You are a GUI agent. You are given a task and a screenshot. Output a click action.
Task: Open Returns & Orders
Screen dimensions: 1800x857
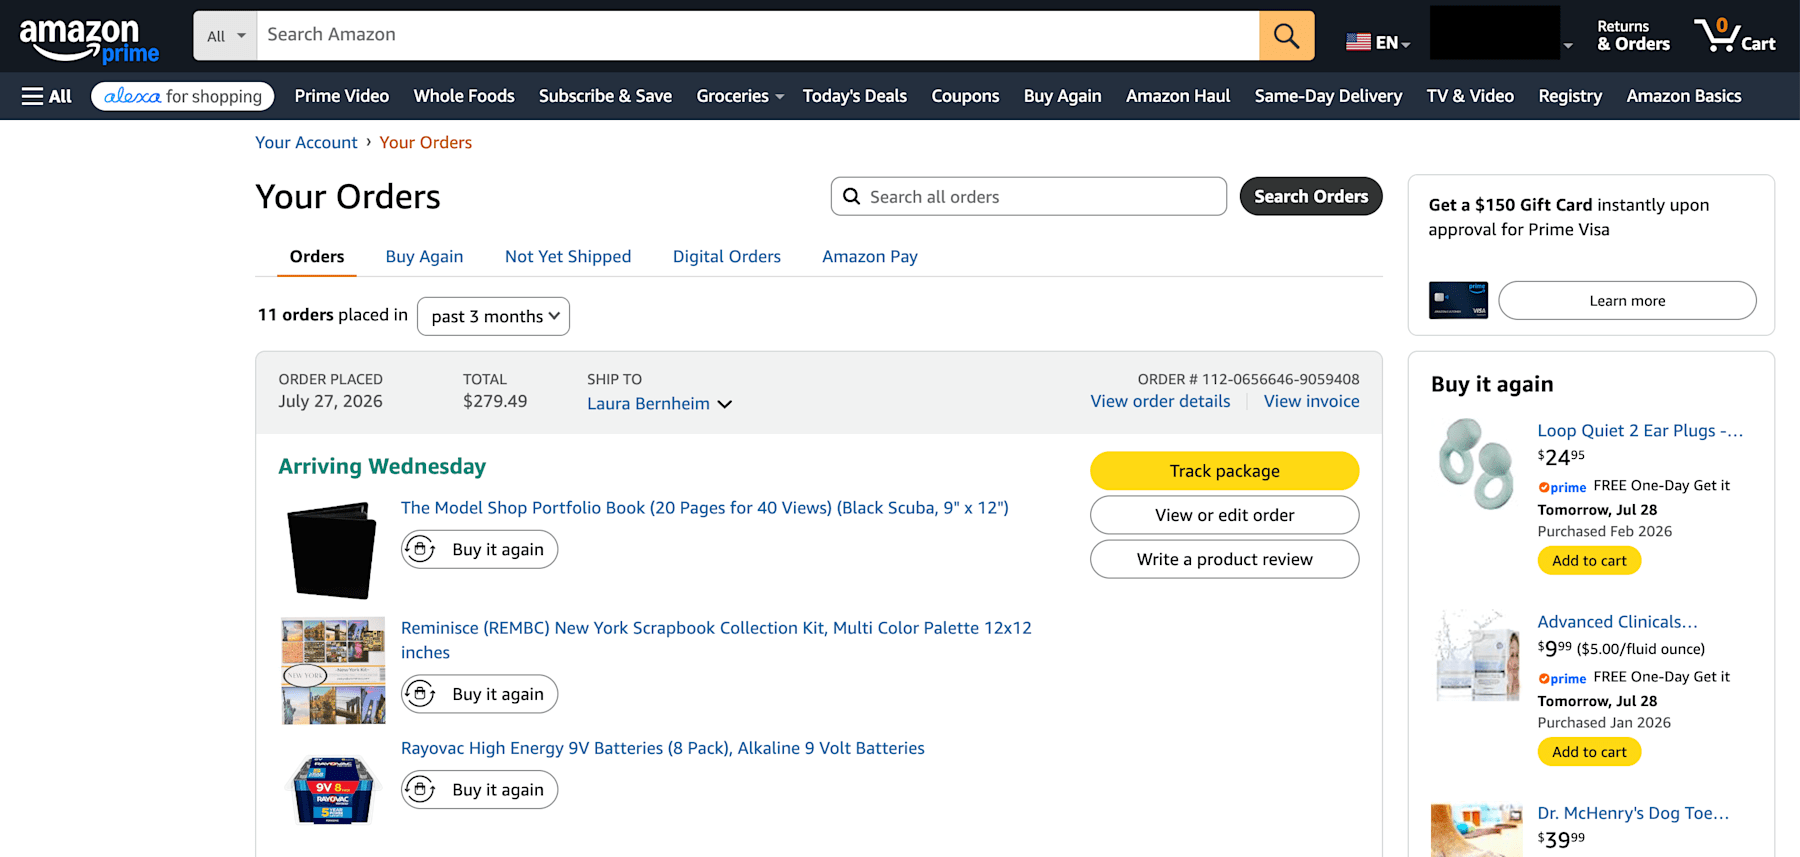1633,36
